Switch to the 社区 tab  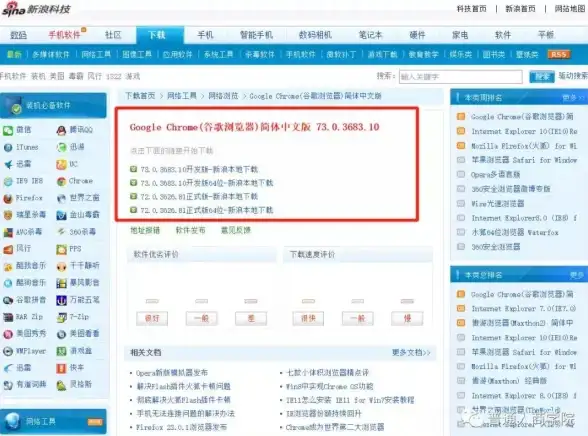(x=113, y=35)
